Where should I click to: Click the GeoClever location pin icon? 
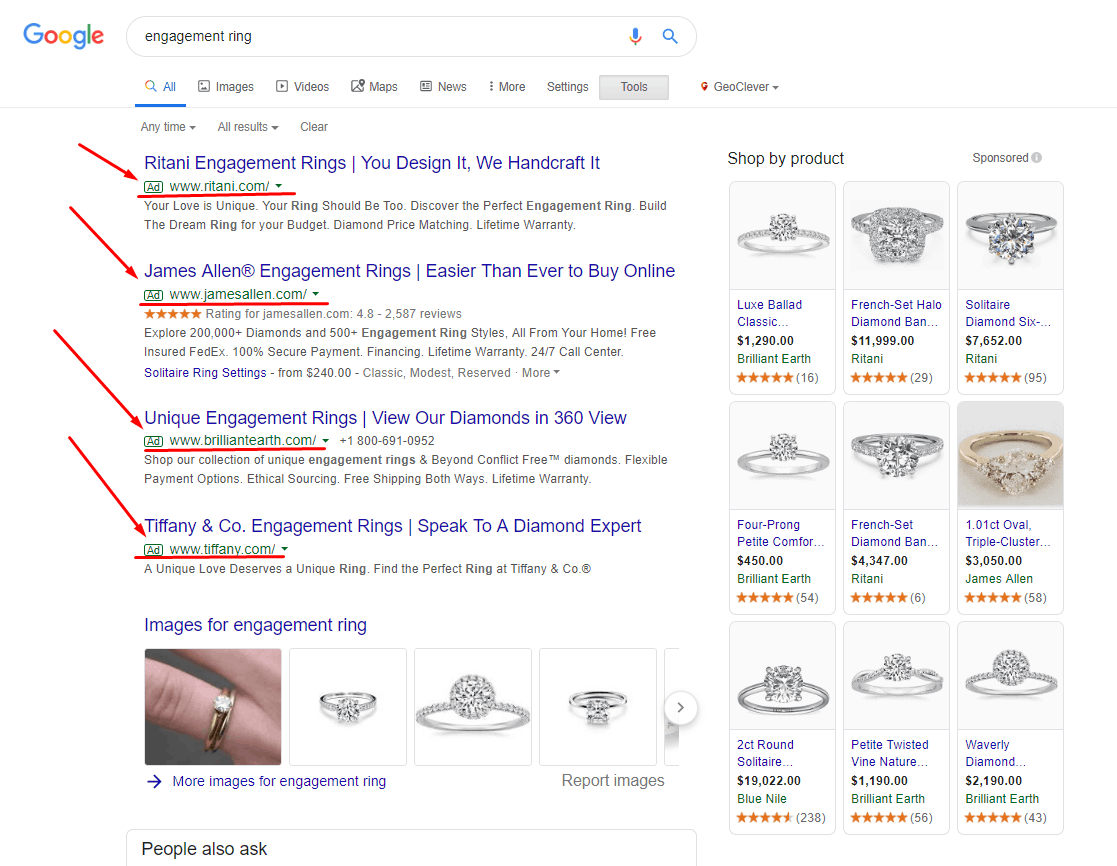point(704,87)
